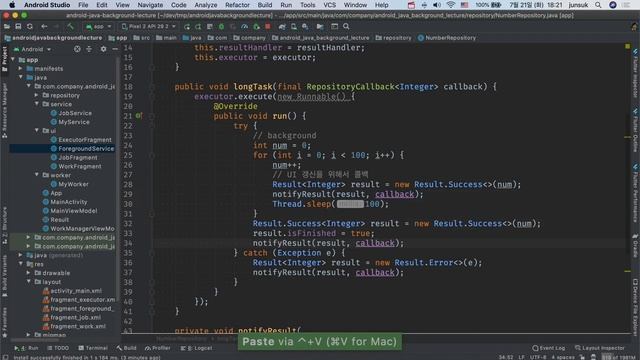The image size is (640, 360).
Task: Collapse the app module tree node
Action: tap(13, 60)
